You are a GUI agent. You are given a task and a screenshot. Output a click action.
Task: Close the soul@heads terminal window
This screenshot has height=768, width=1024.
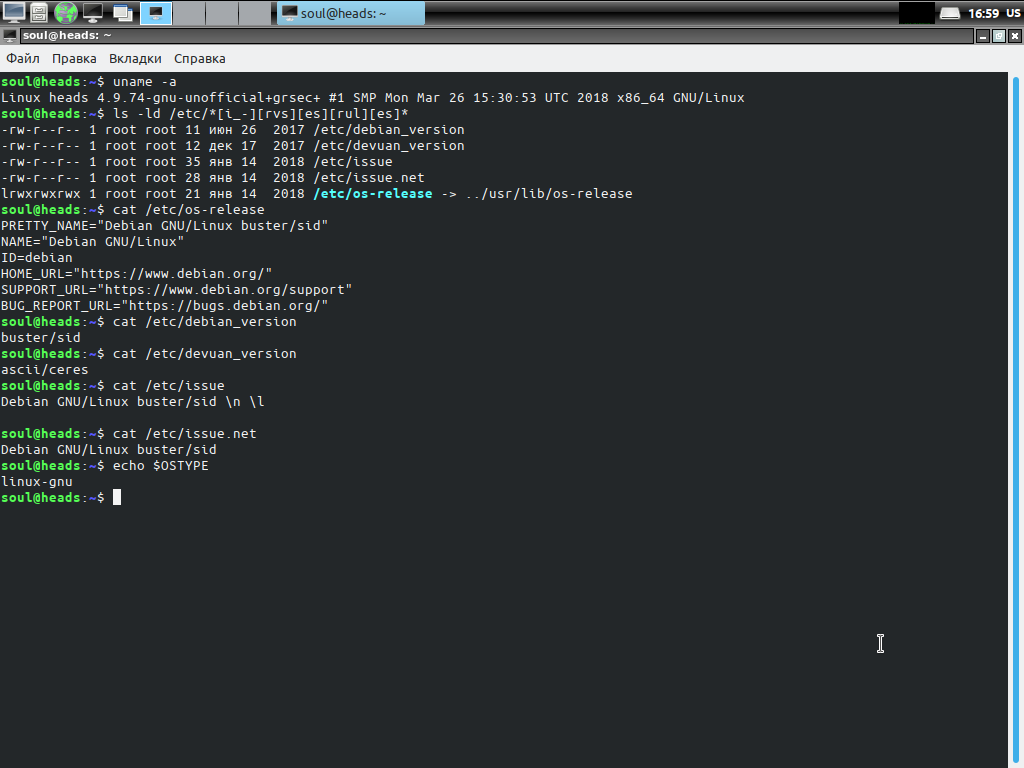[x=1015, y=36]
